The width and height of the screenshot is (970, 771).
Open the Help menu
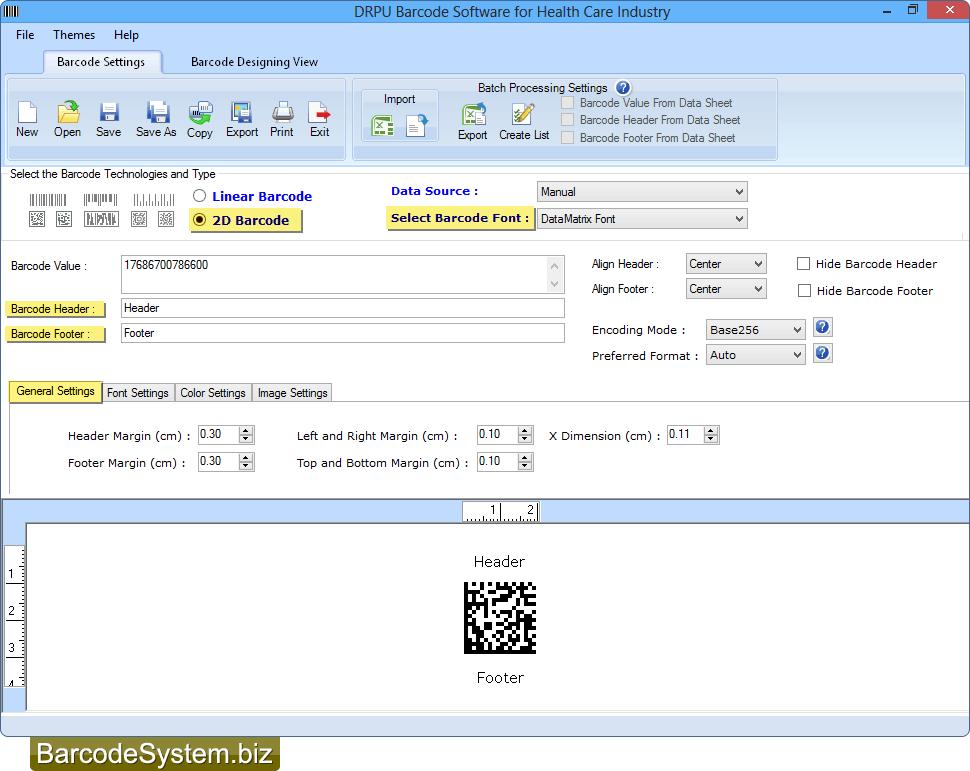(x=126, y=35)
